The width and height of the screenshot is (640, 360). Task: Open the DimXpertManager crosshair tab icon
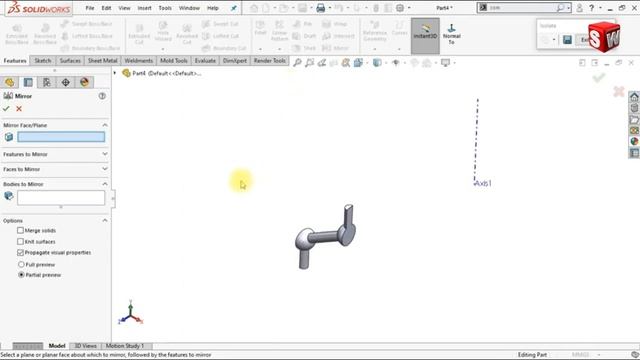click(65, 82)
